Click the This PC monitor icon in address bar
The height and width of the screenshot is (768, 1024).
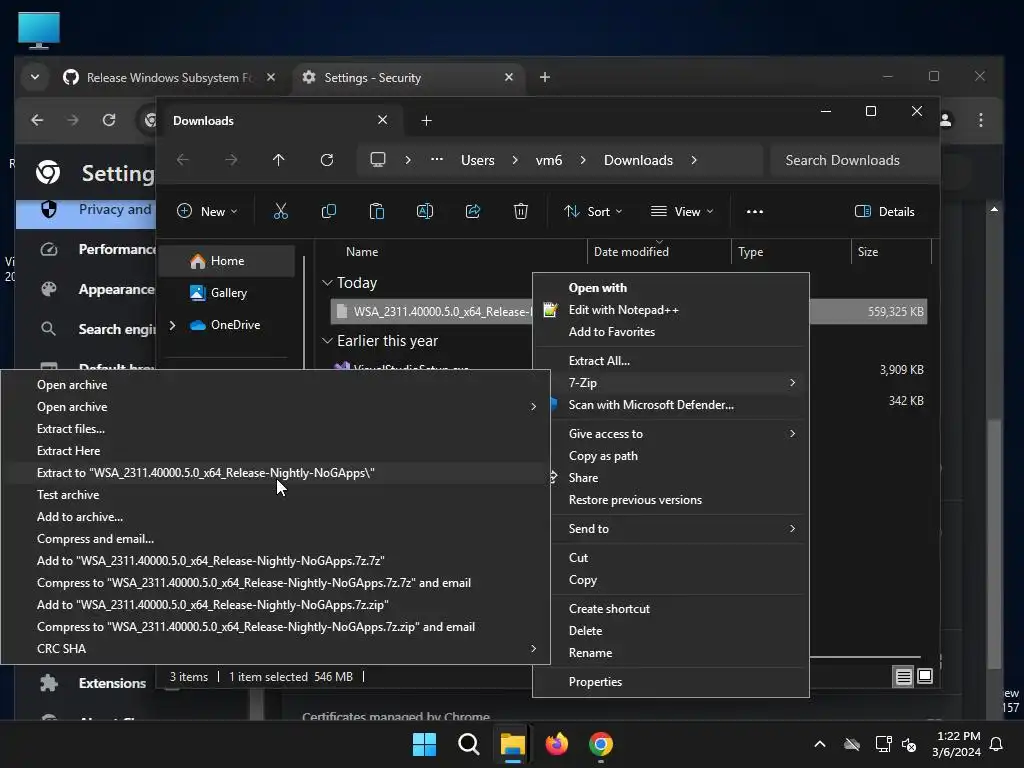tap(378, 160)
